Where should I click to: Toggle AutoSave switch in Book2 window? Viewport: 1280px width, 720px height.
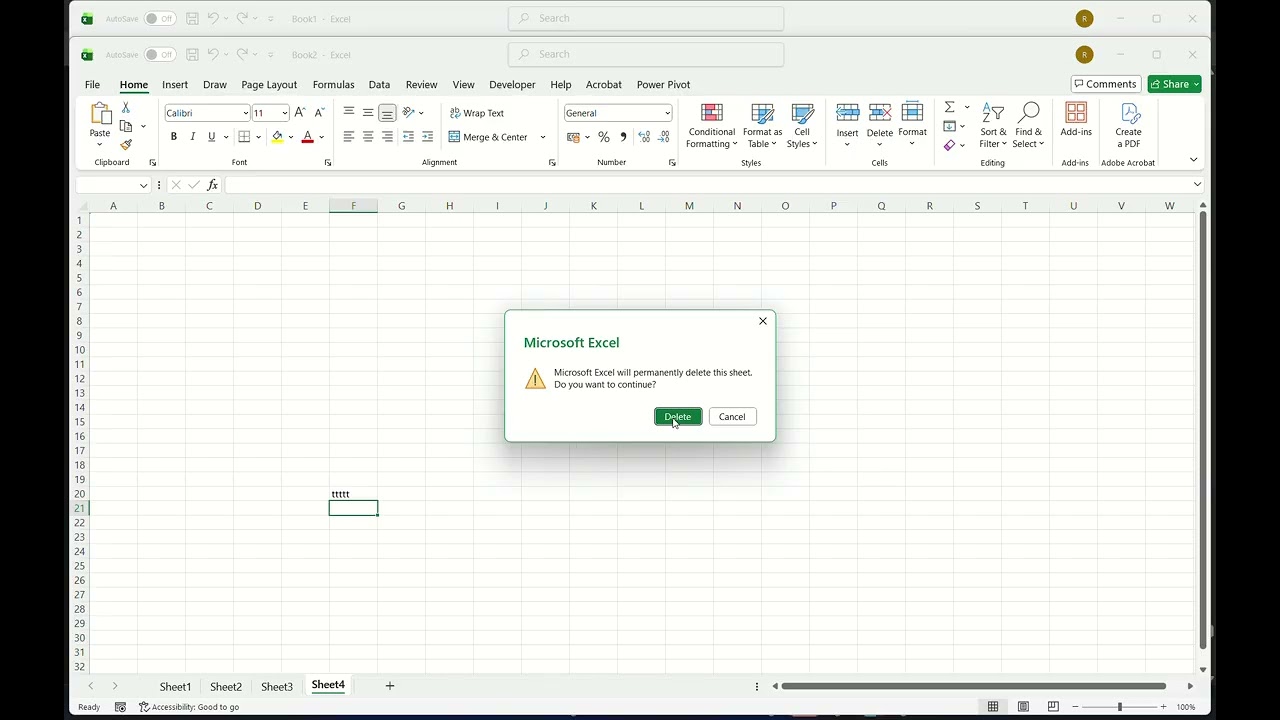pyautogui.click(x=159, y=55)
